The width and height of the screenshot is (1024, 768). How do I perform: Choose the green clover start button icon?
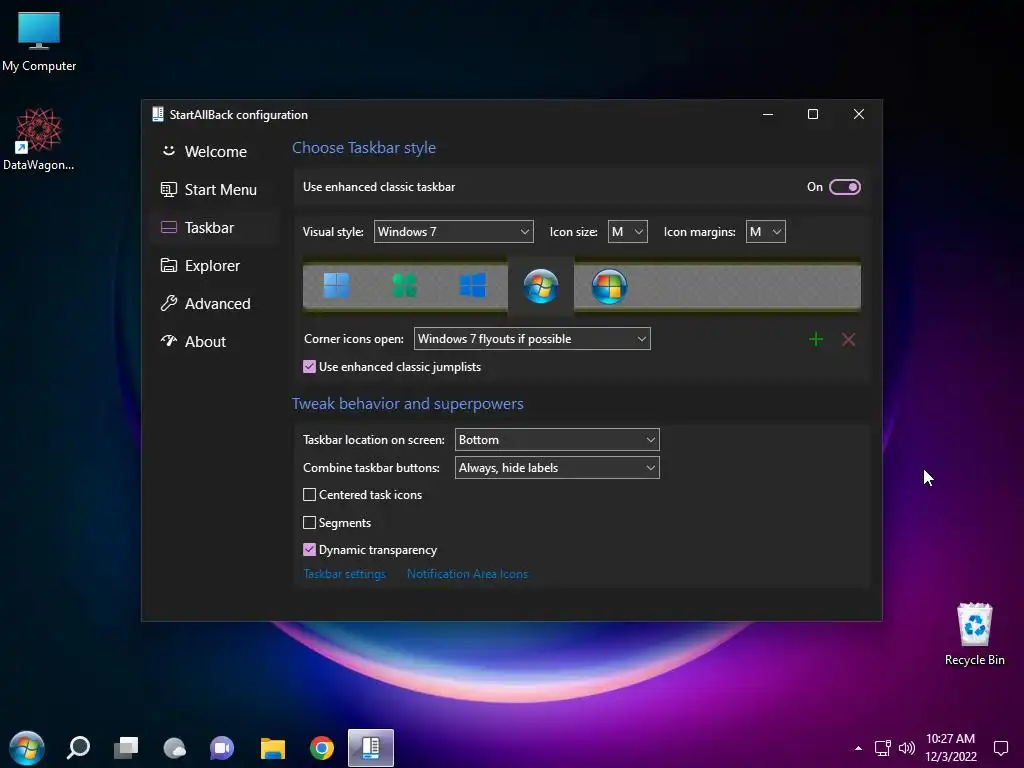[404, 285]
